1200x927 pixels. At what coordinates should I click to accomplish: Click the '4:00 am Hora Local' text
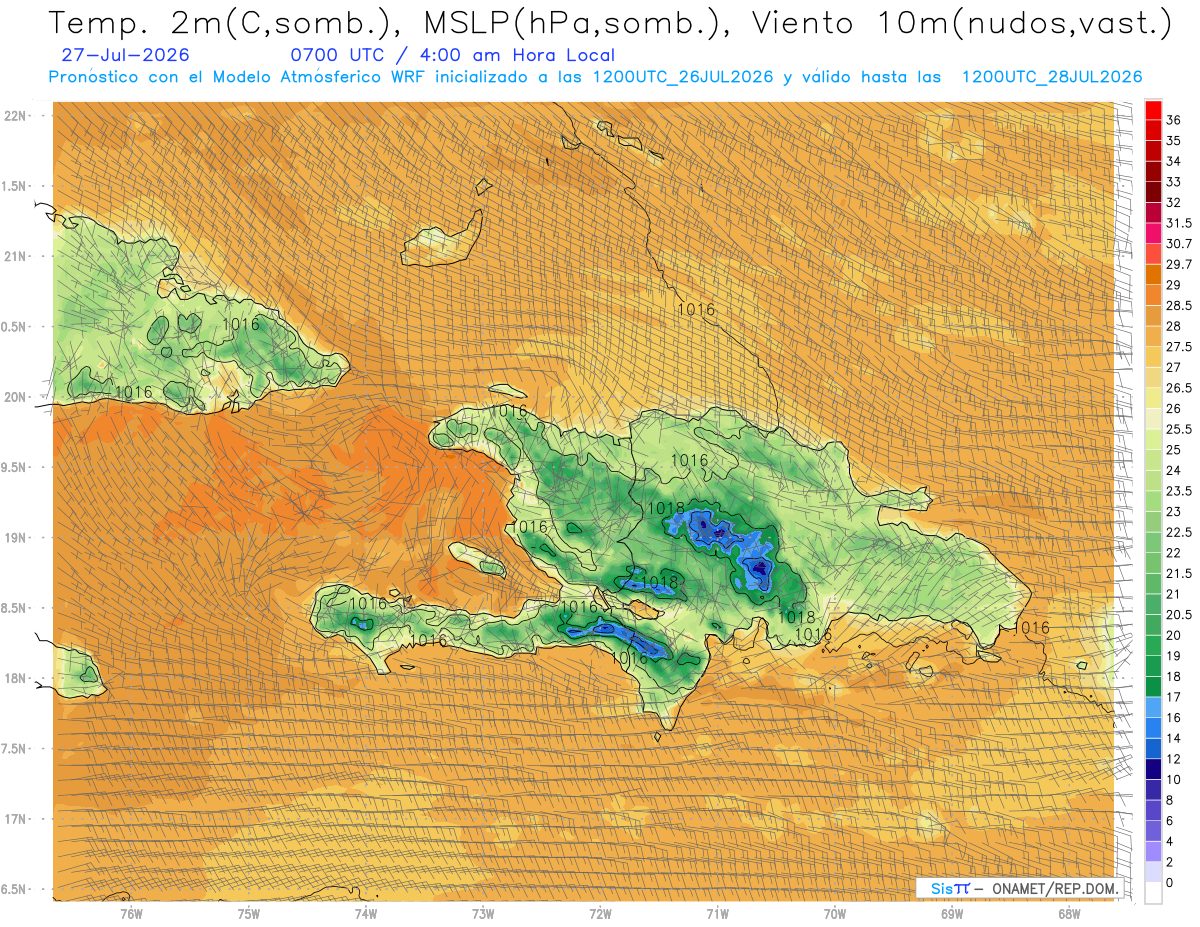coord(517,55)
